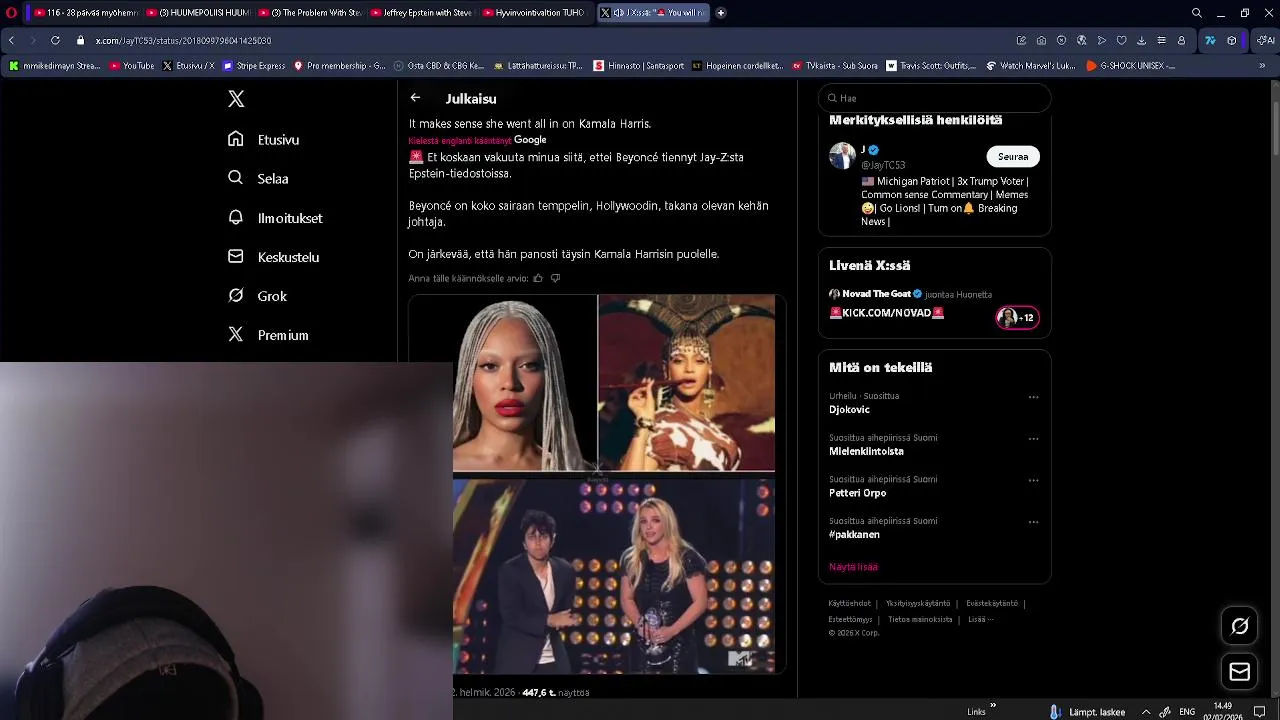Screen dimensions: 1280x720
Task: Open Keskustelu in the X sidebar
Action: click(274, 257)
